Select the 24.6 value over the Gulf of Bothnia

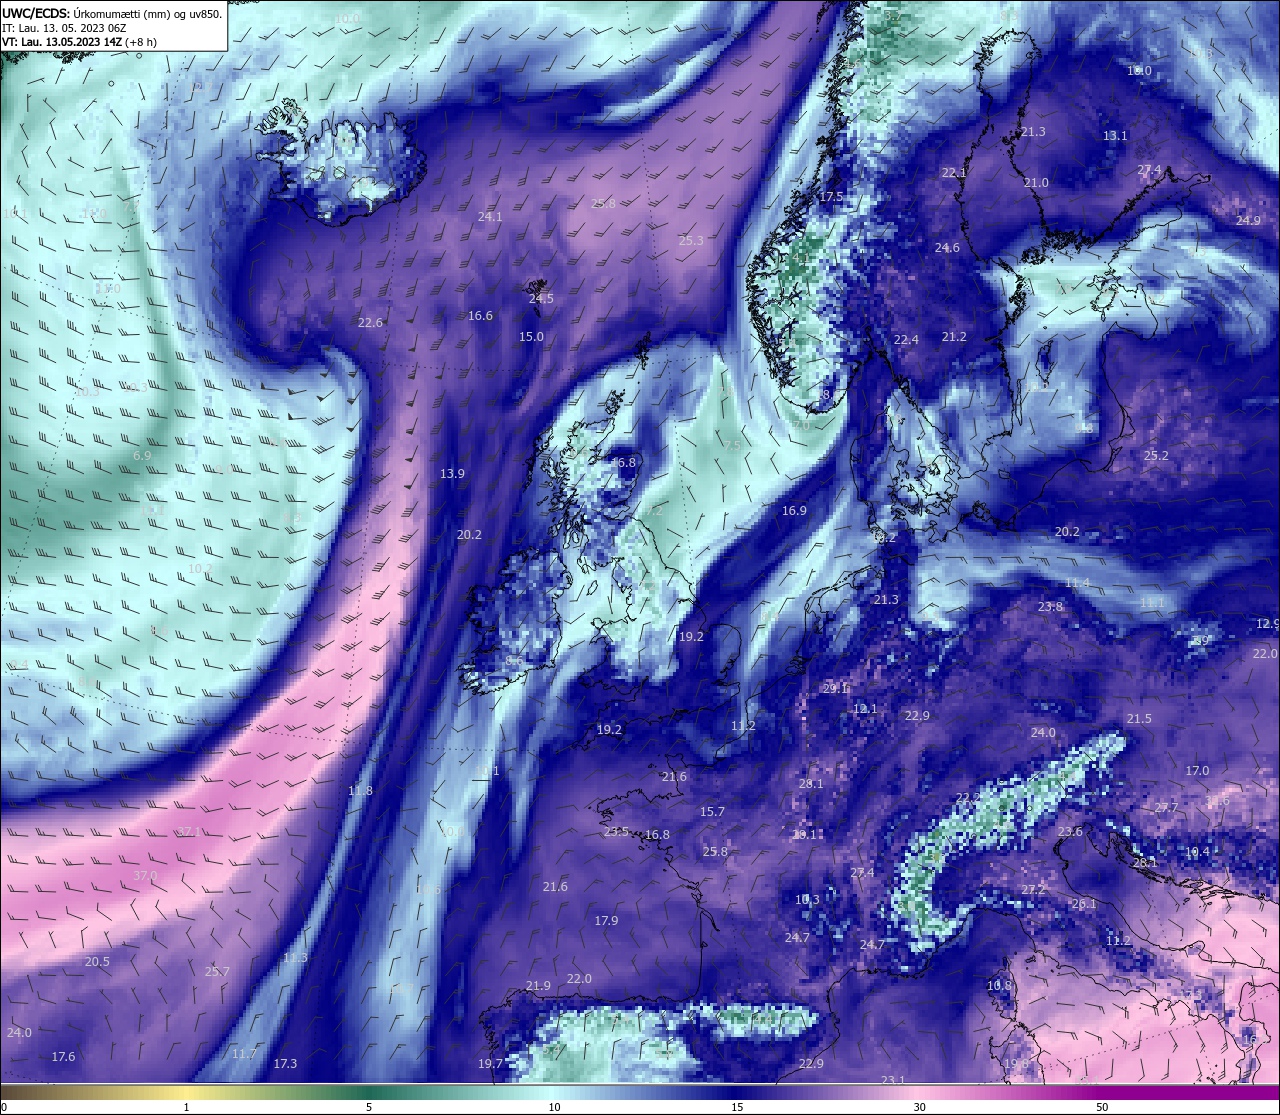pyautogui.click(x=947, y=248)
